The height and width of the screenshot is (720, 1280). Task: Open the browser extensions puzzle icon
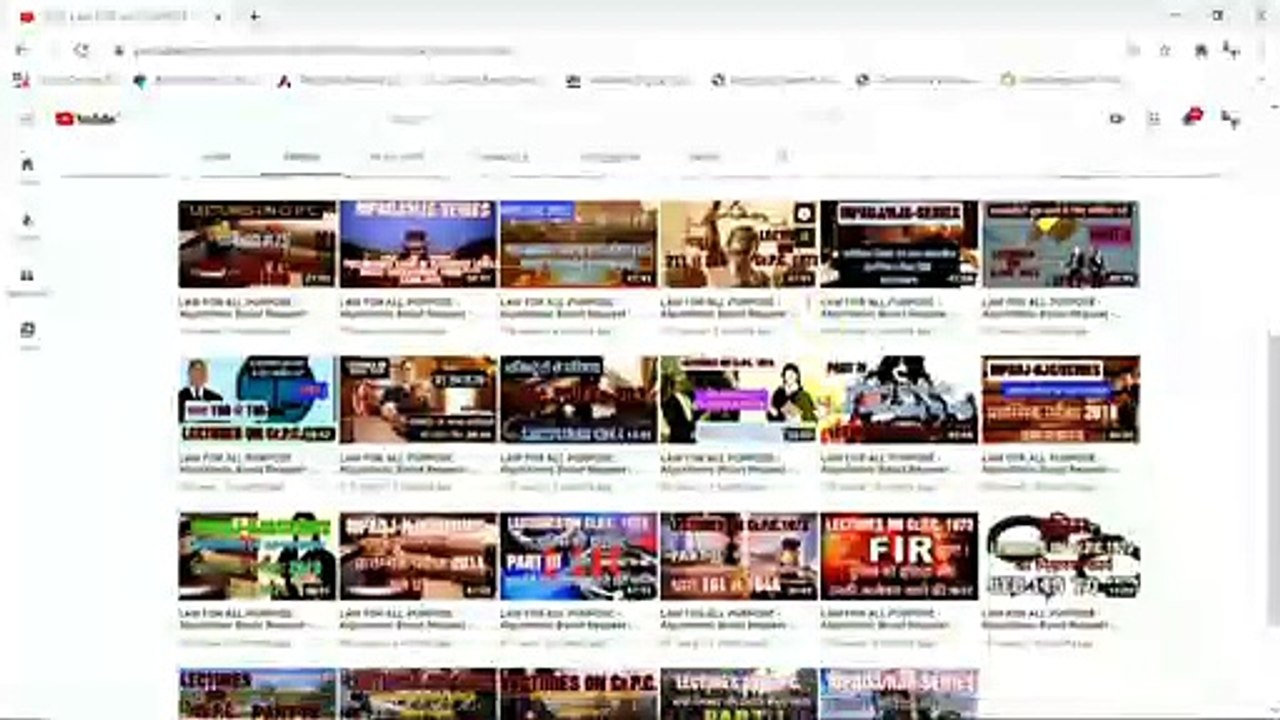point(1201,50)
